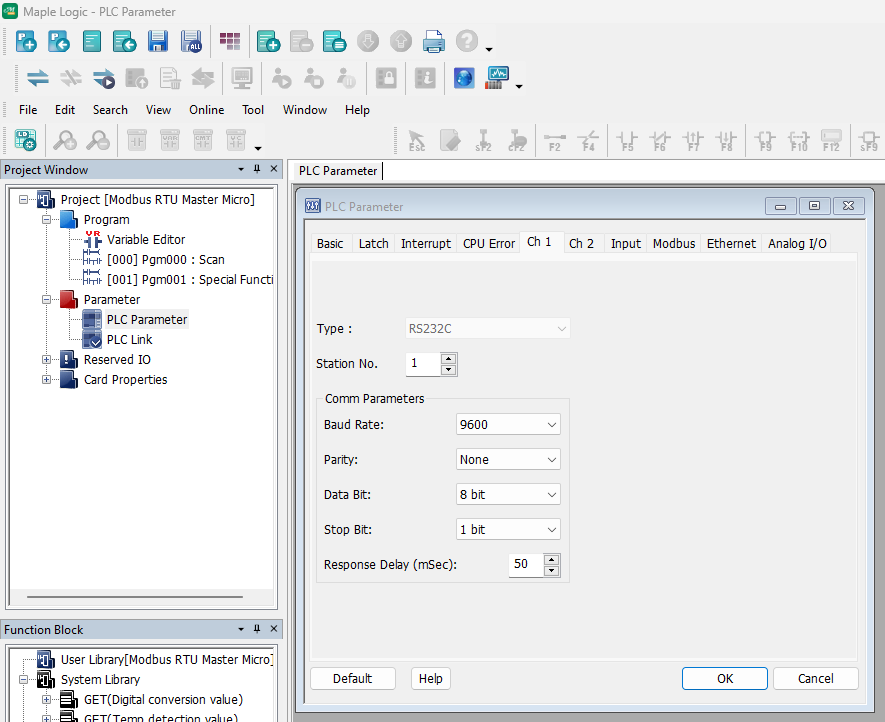Click the F5 normally open contact tool
Image resolution: width=885 pixels, height=722 pixels.
coord(627,141)
